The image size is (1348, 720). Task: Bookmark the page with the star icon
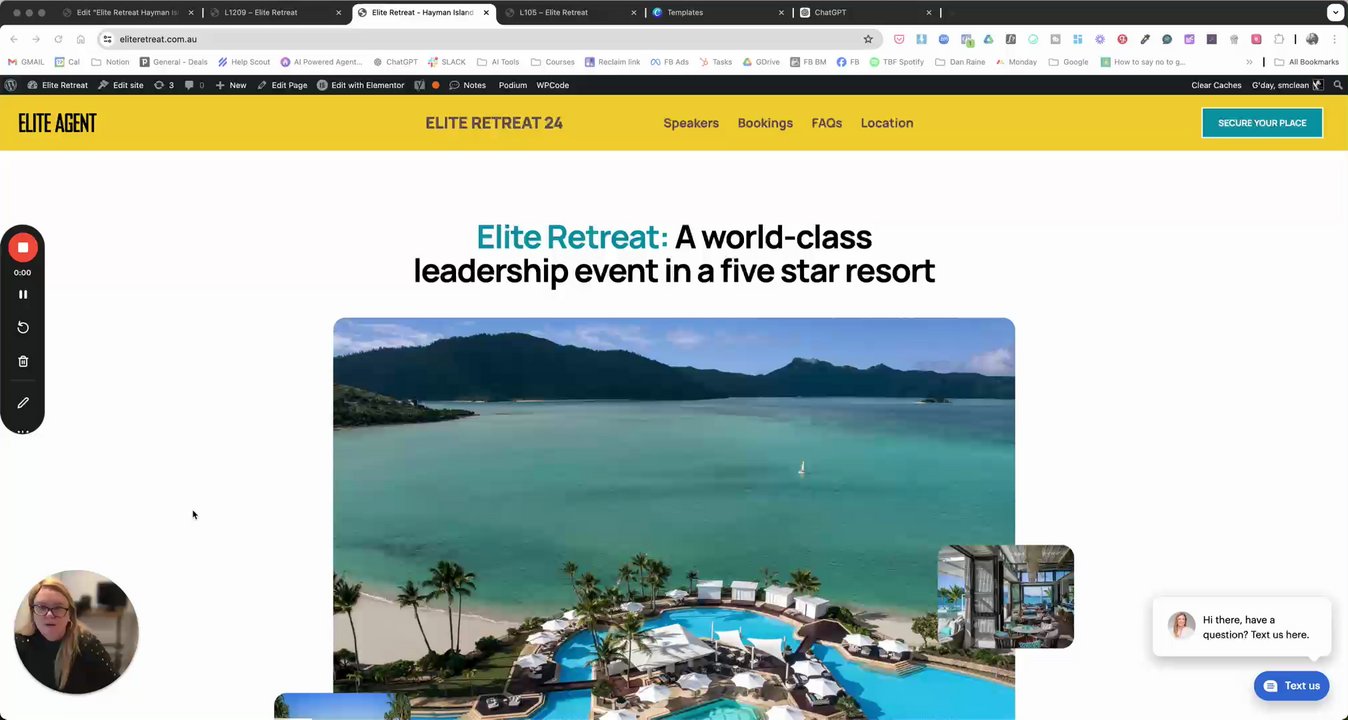click(868, 39)
